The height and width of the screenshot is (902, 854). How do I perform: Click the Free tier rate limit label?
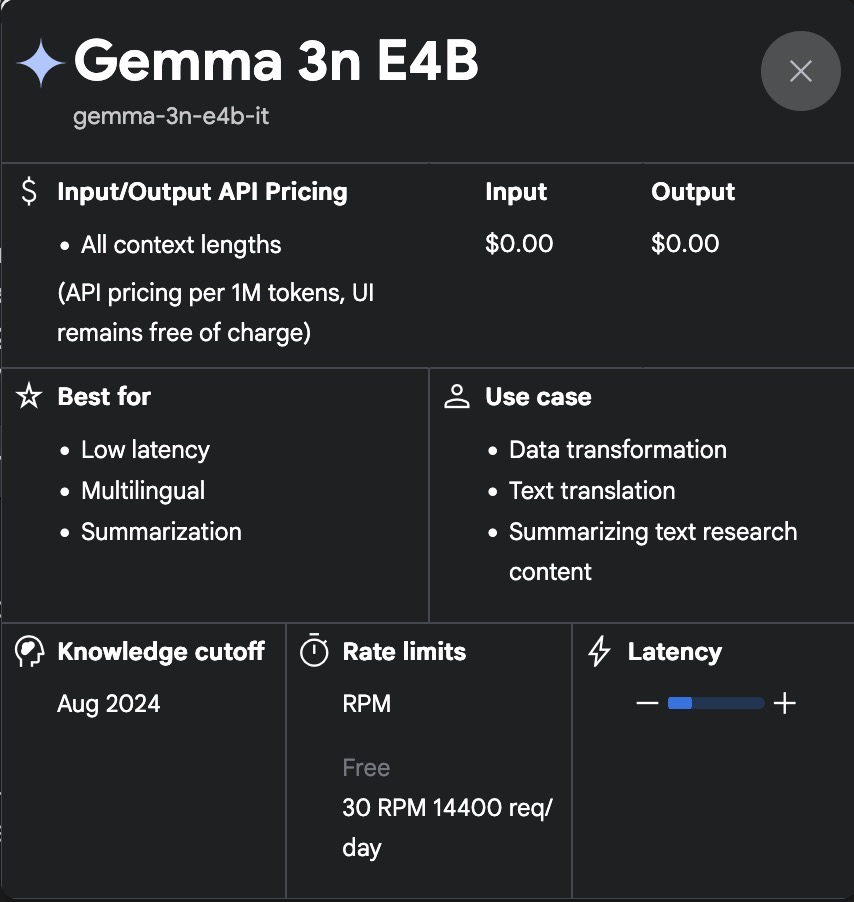366,768
